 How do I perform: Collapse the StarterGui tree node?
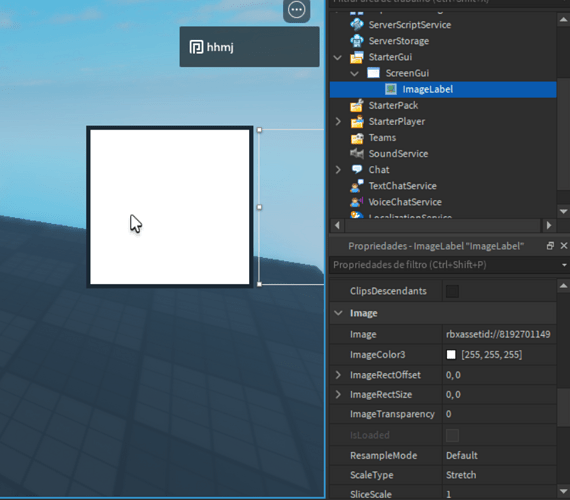[338, 57]
